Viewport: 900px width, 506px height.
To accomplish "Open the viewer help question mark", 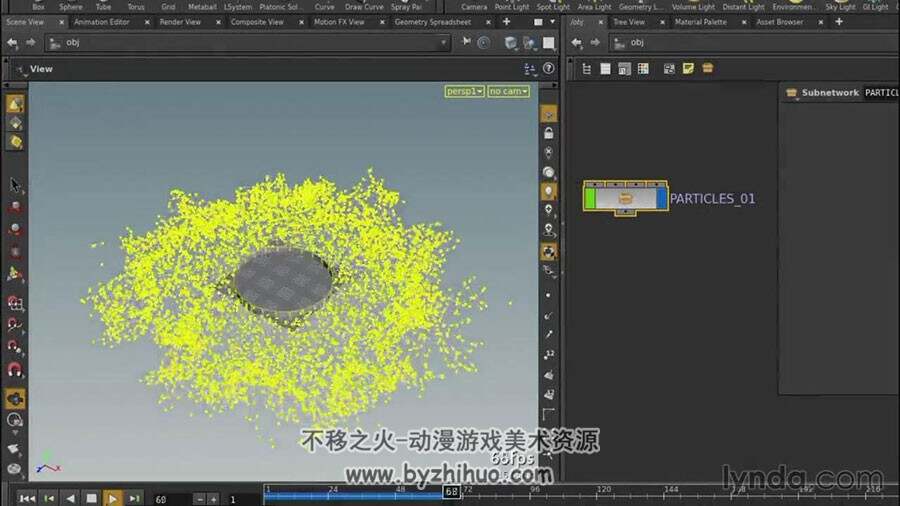I will click(x=549, y=69).
